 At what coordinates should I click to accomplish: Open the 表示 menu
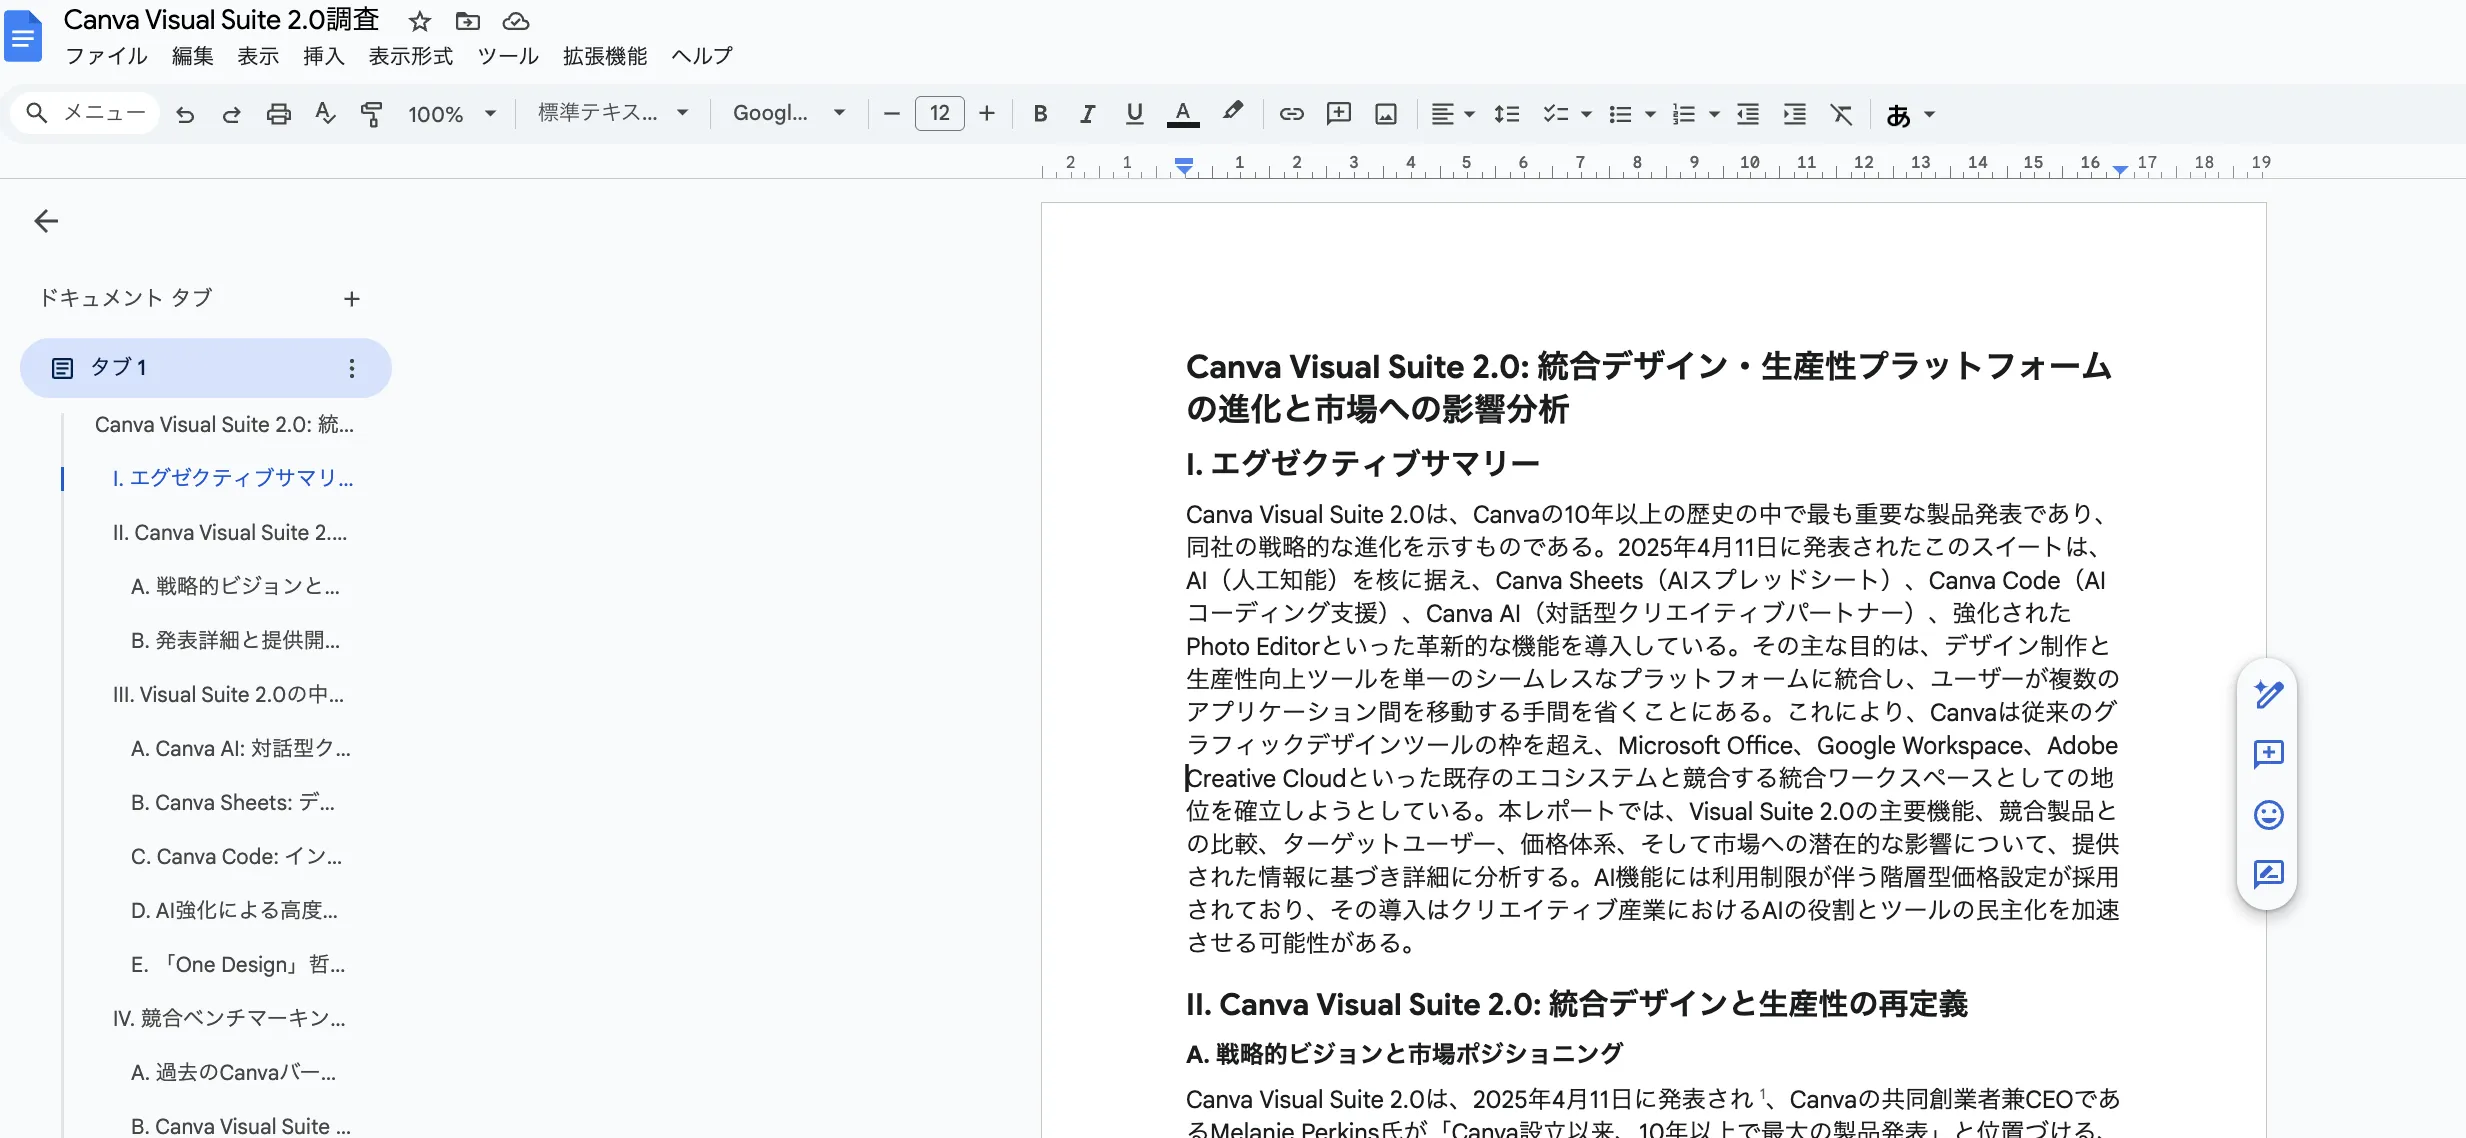(x=258, y=56)
